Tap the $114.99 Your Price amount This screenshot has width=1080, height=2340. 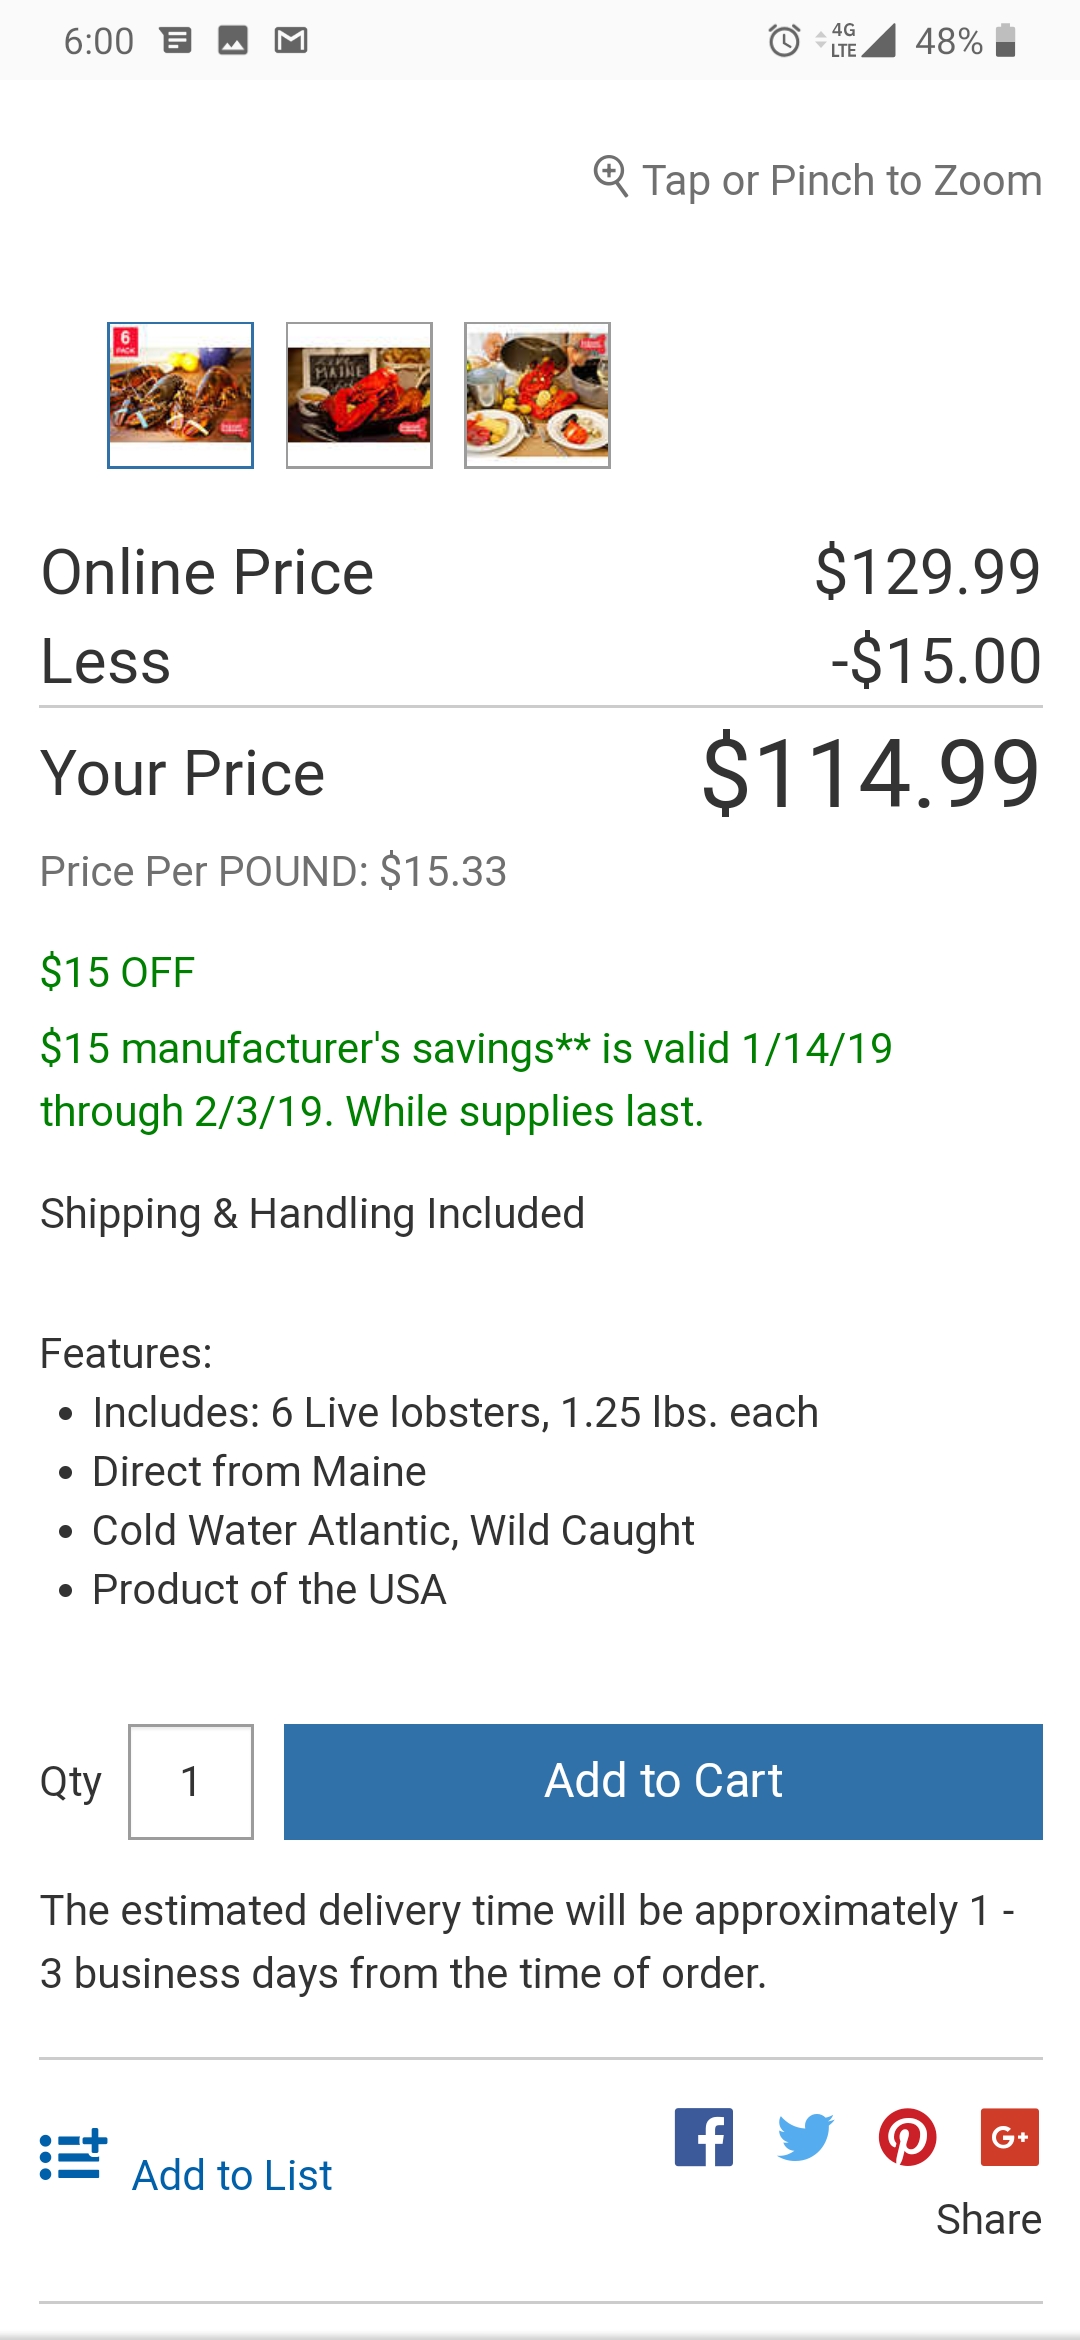pyautogui.click(x=871, y=773)
